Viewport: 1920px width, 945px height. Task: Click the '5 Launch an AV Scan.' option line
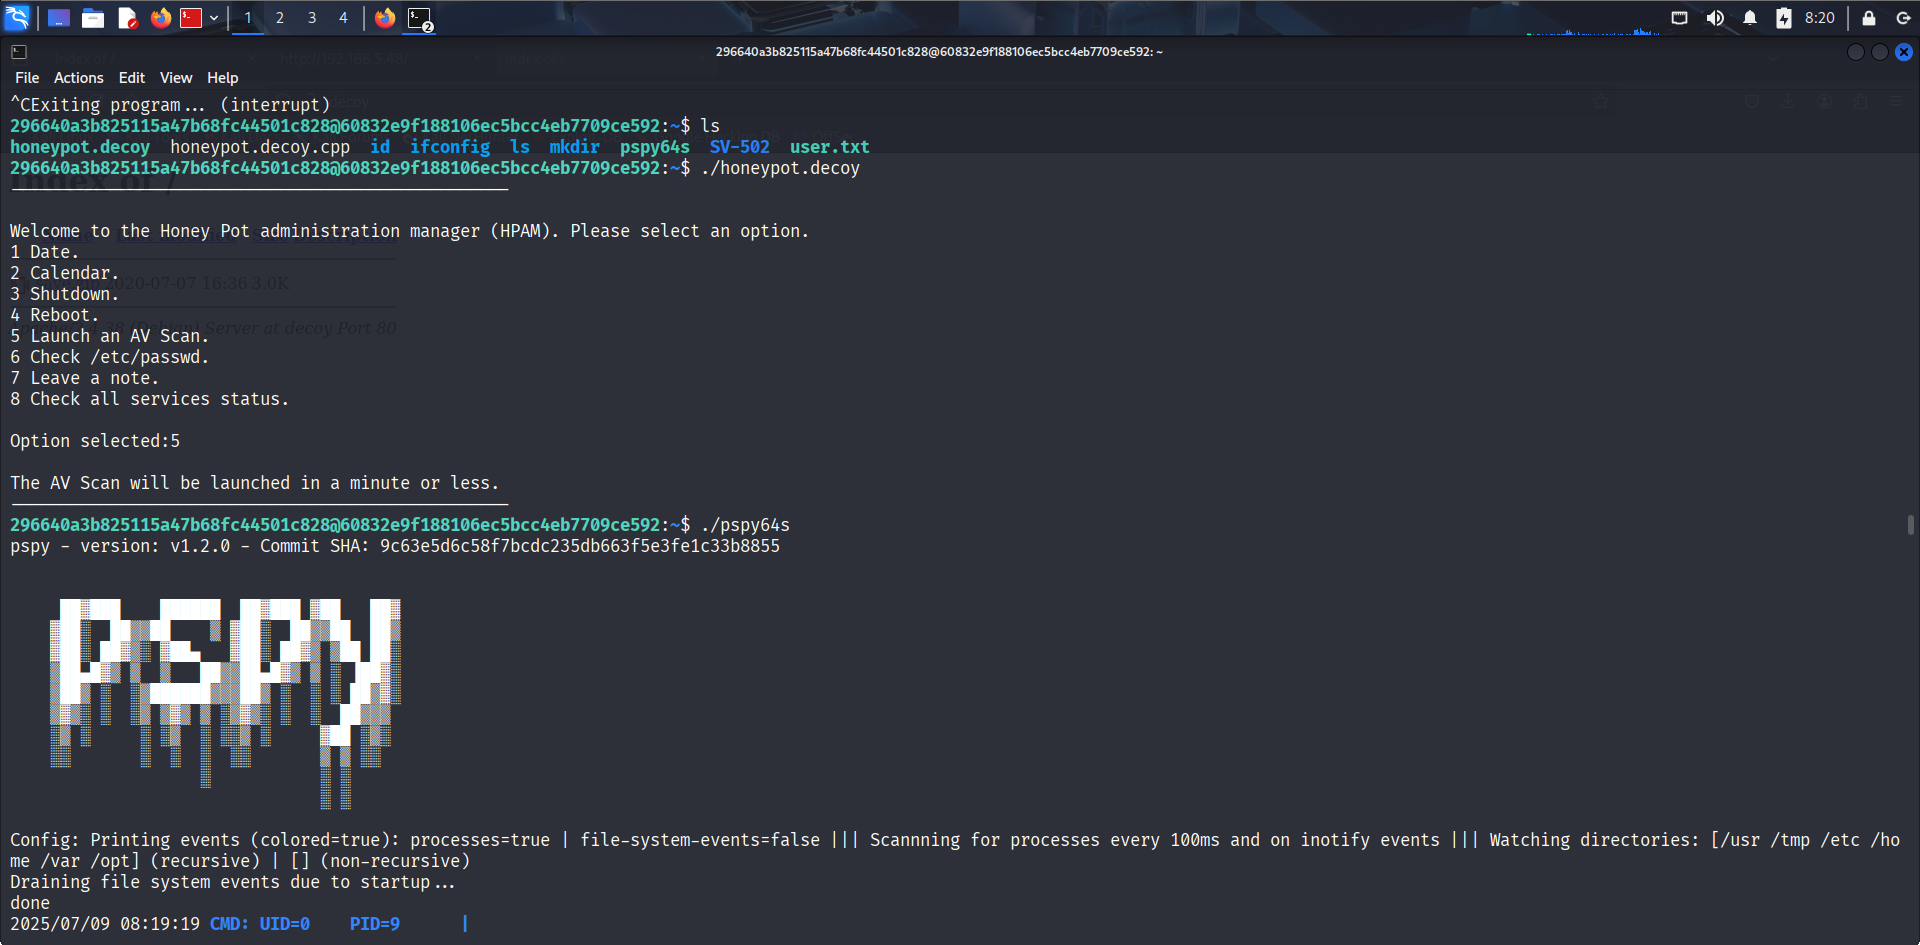click(110, 336)
